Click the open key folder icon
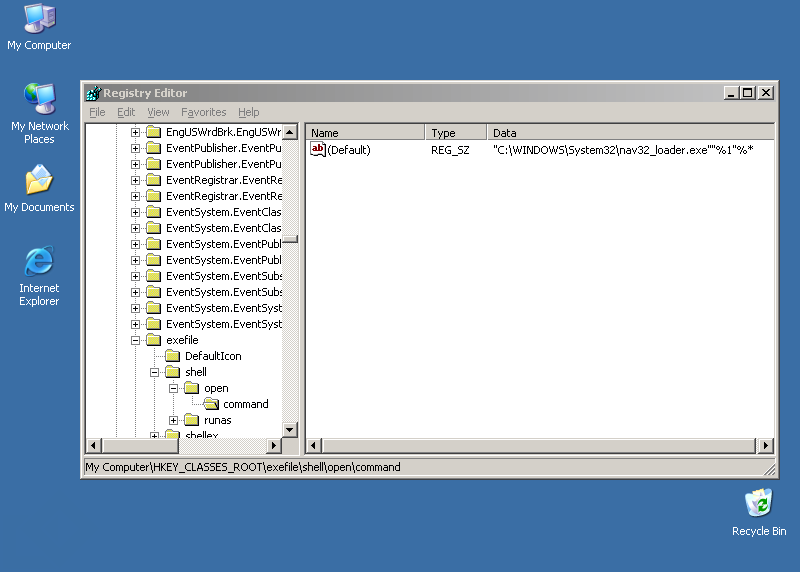800x572 pixels. pos(191,388)
